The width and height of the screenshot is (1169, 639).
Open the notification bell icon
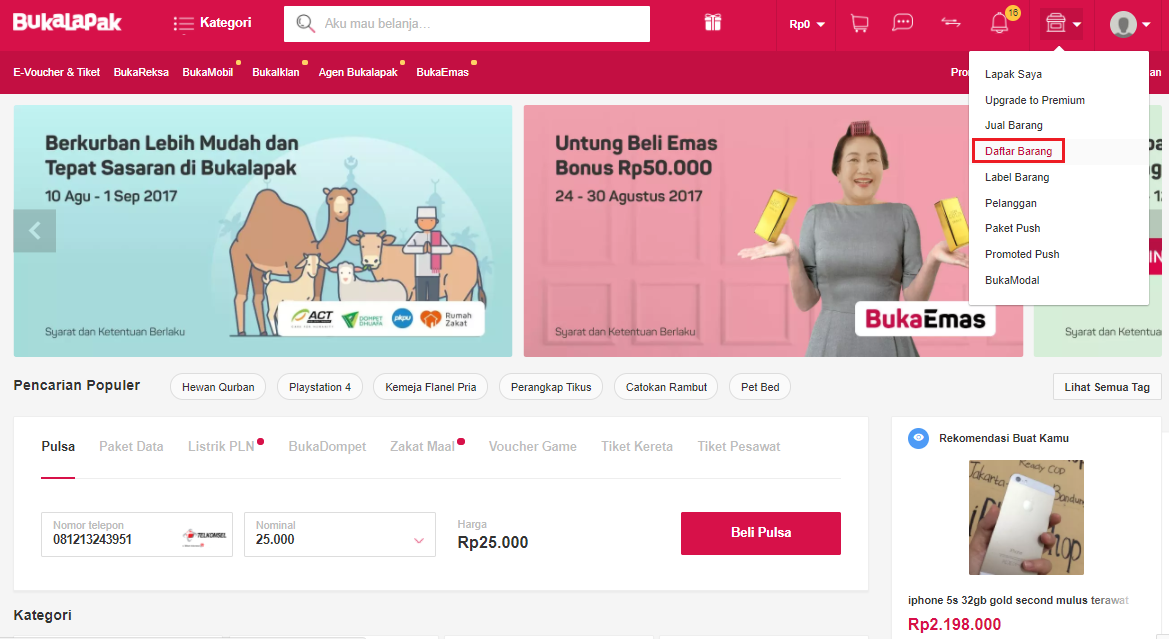(999, 23)
